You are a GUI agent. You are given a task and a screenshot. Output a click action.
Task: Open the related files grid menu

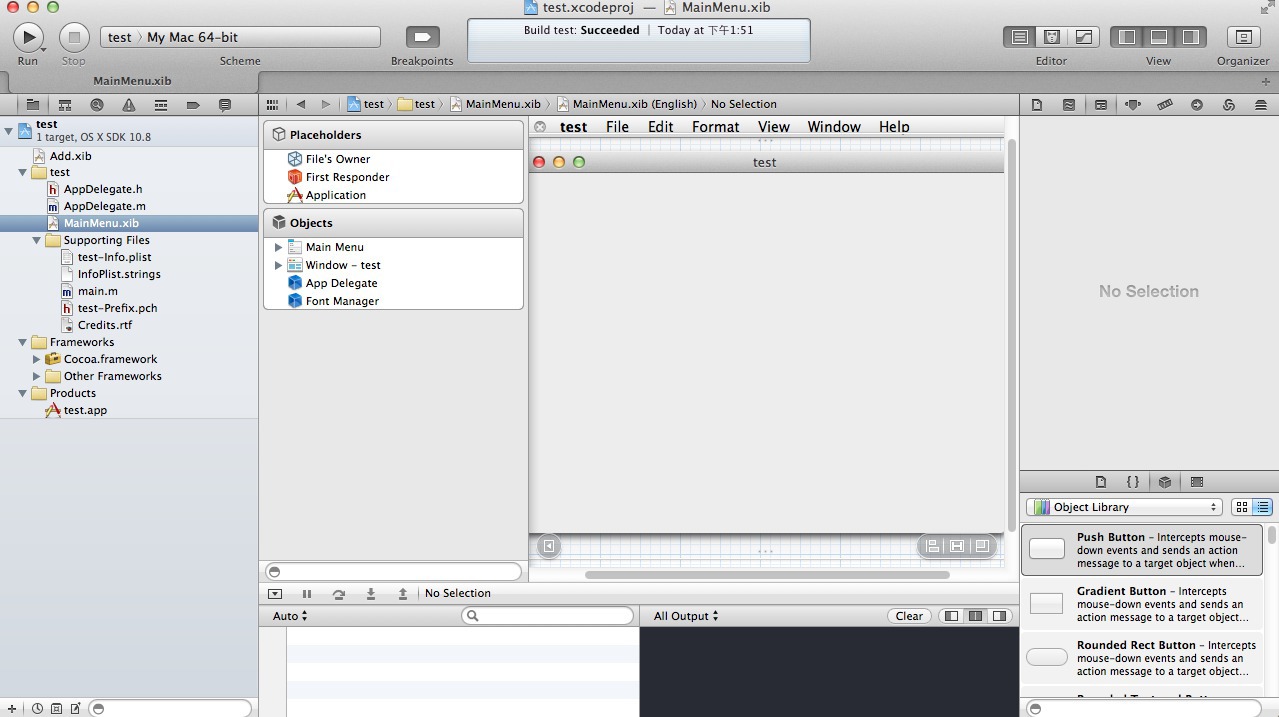(272, 104)
